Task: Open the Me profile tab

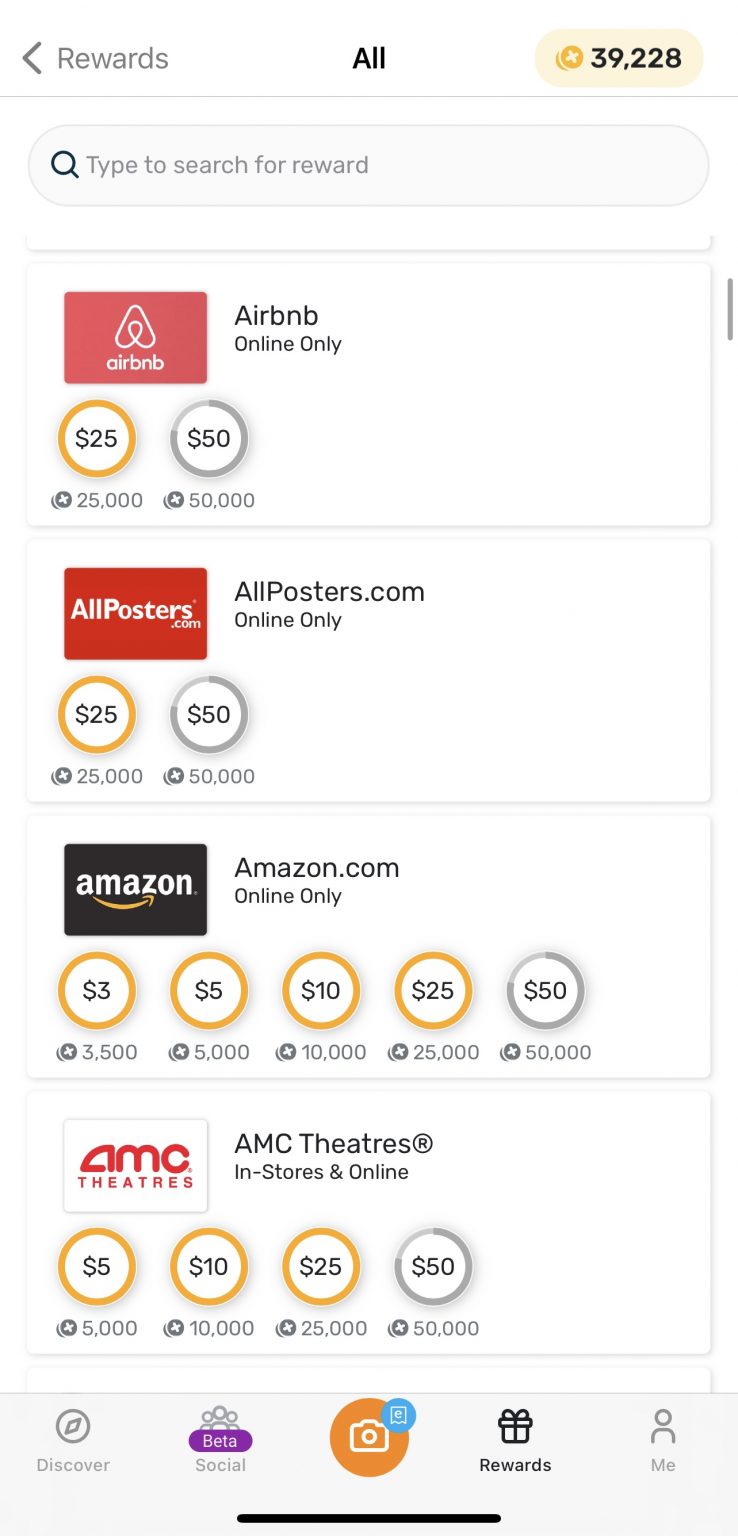Action: click(663, 1440)
